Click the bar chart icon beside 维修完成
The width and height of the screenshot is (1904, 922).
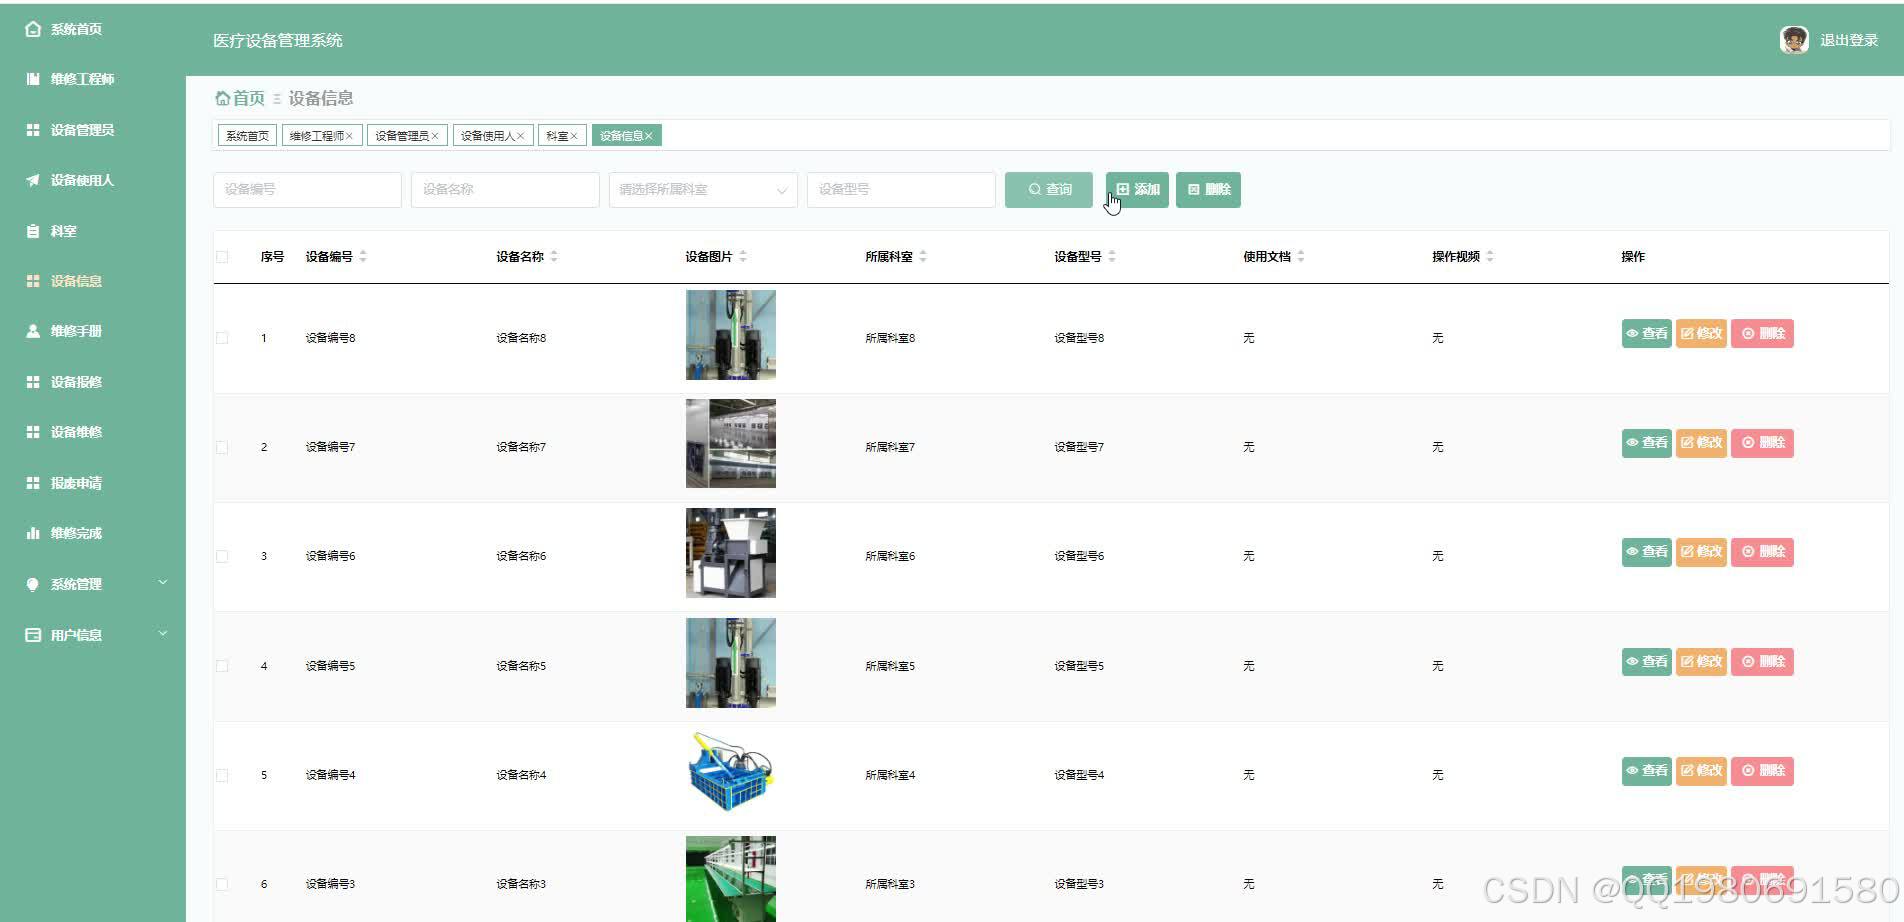(33, 533)
